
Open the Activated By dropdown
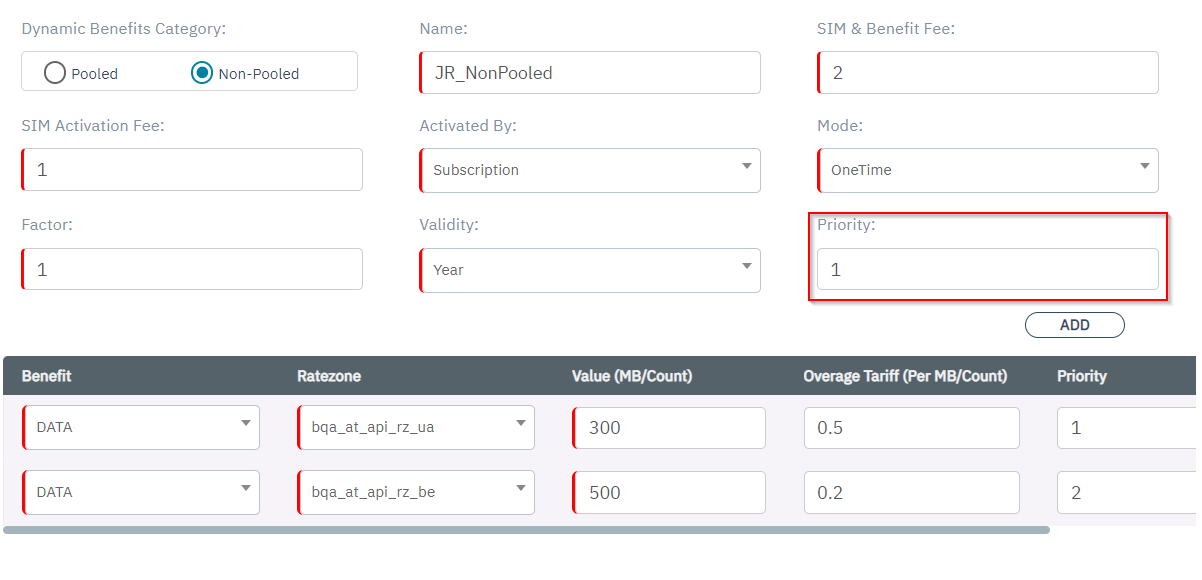click(x=590, y=170)
